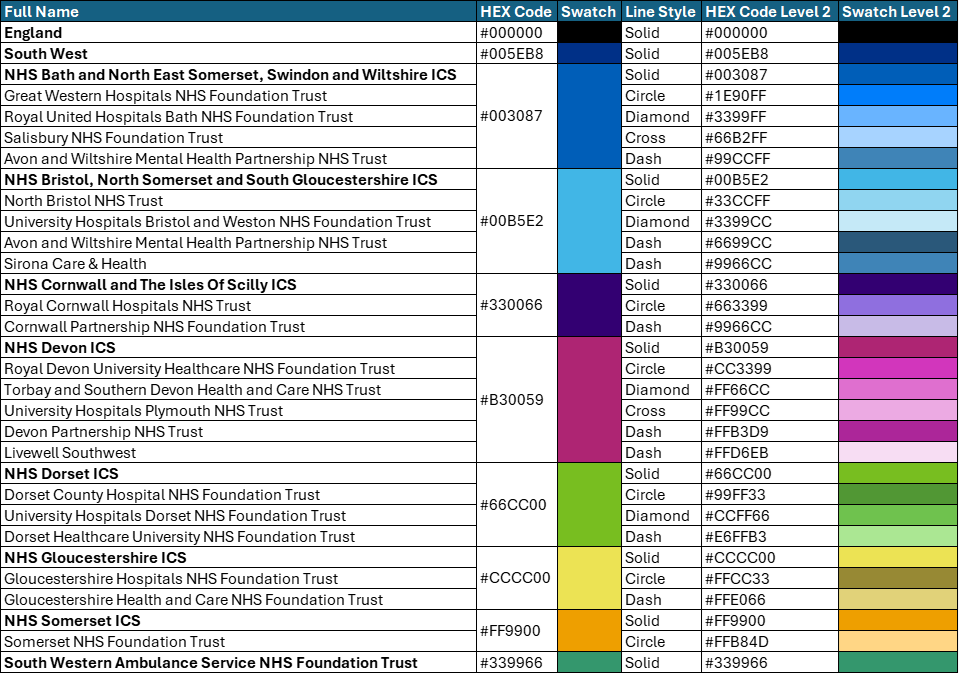Select NHS Bath and North East Somerset ICS
Viewport: 959px width, 674px height.
(x=239, y=75)
